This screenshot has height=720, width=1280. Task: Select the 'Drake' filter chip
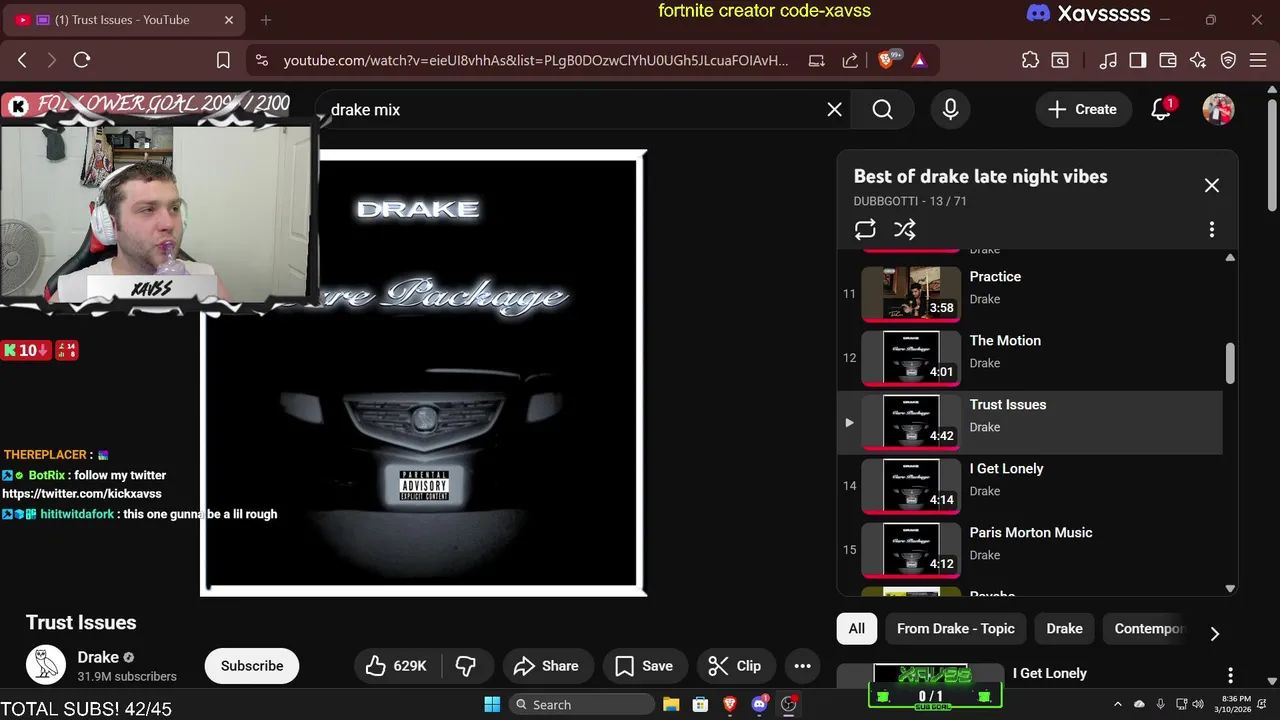(1064, 628)
